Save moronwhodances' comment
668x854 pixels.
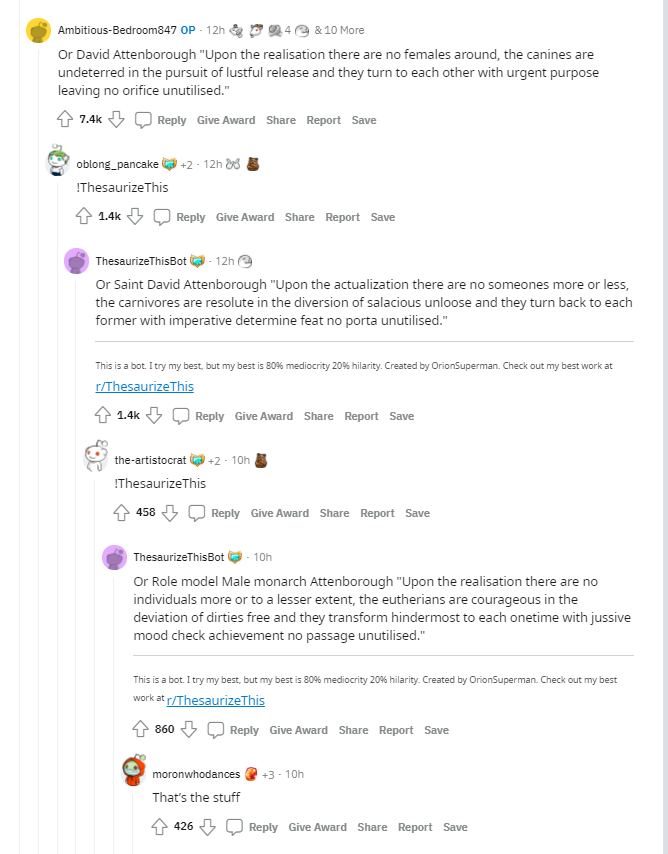tap(455, 827)
